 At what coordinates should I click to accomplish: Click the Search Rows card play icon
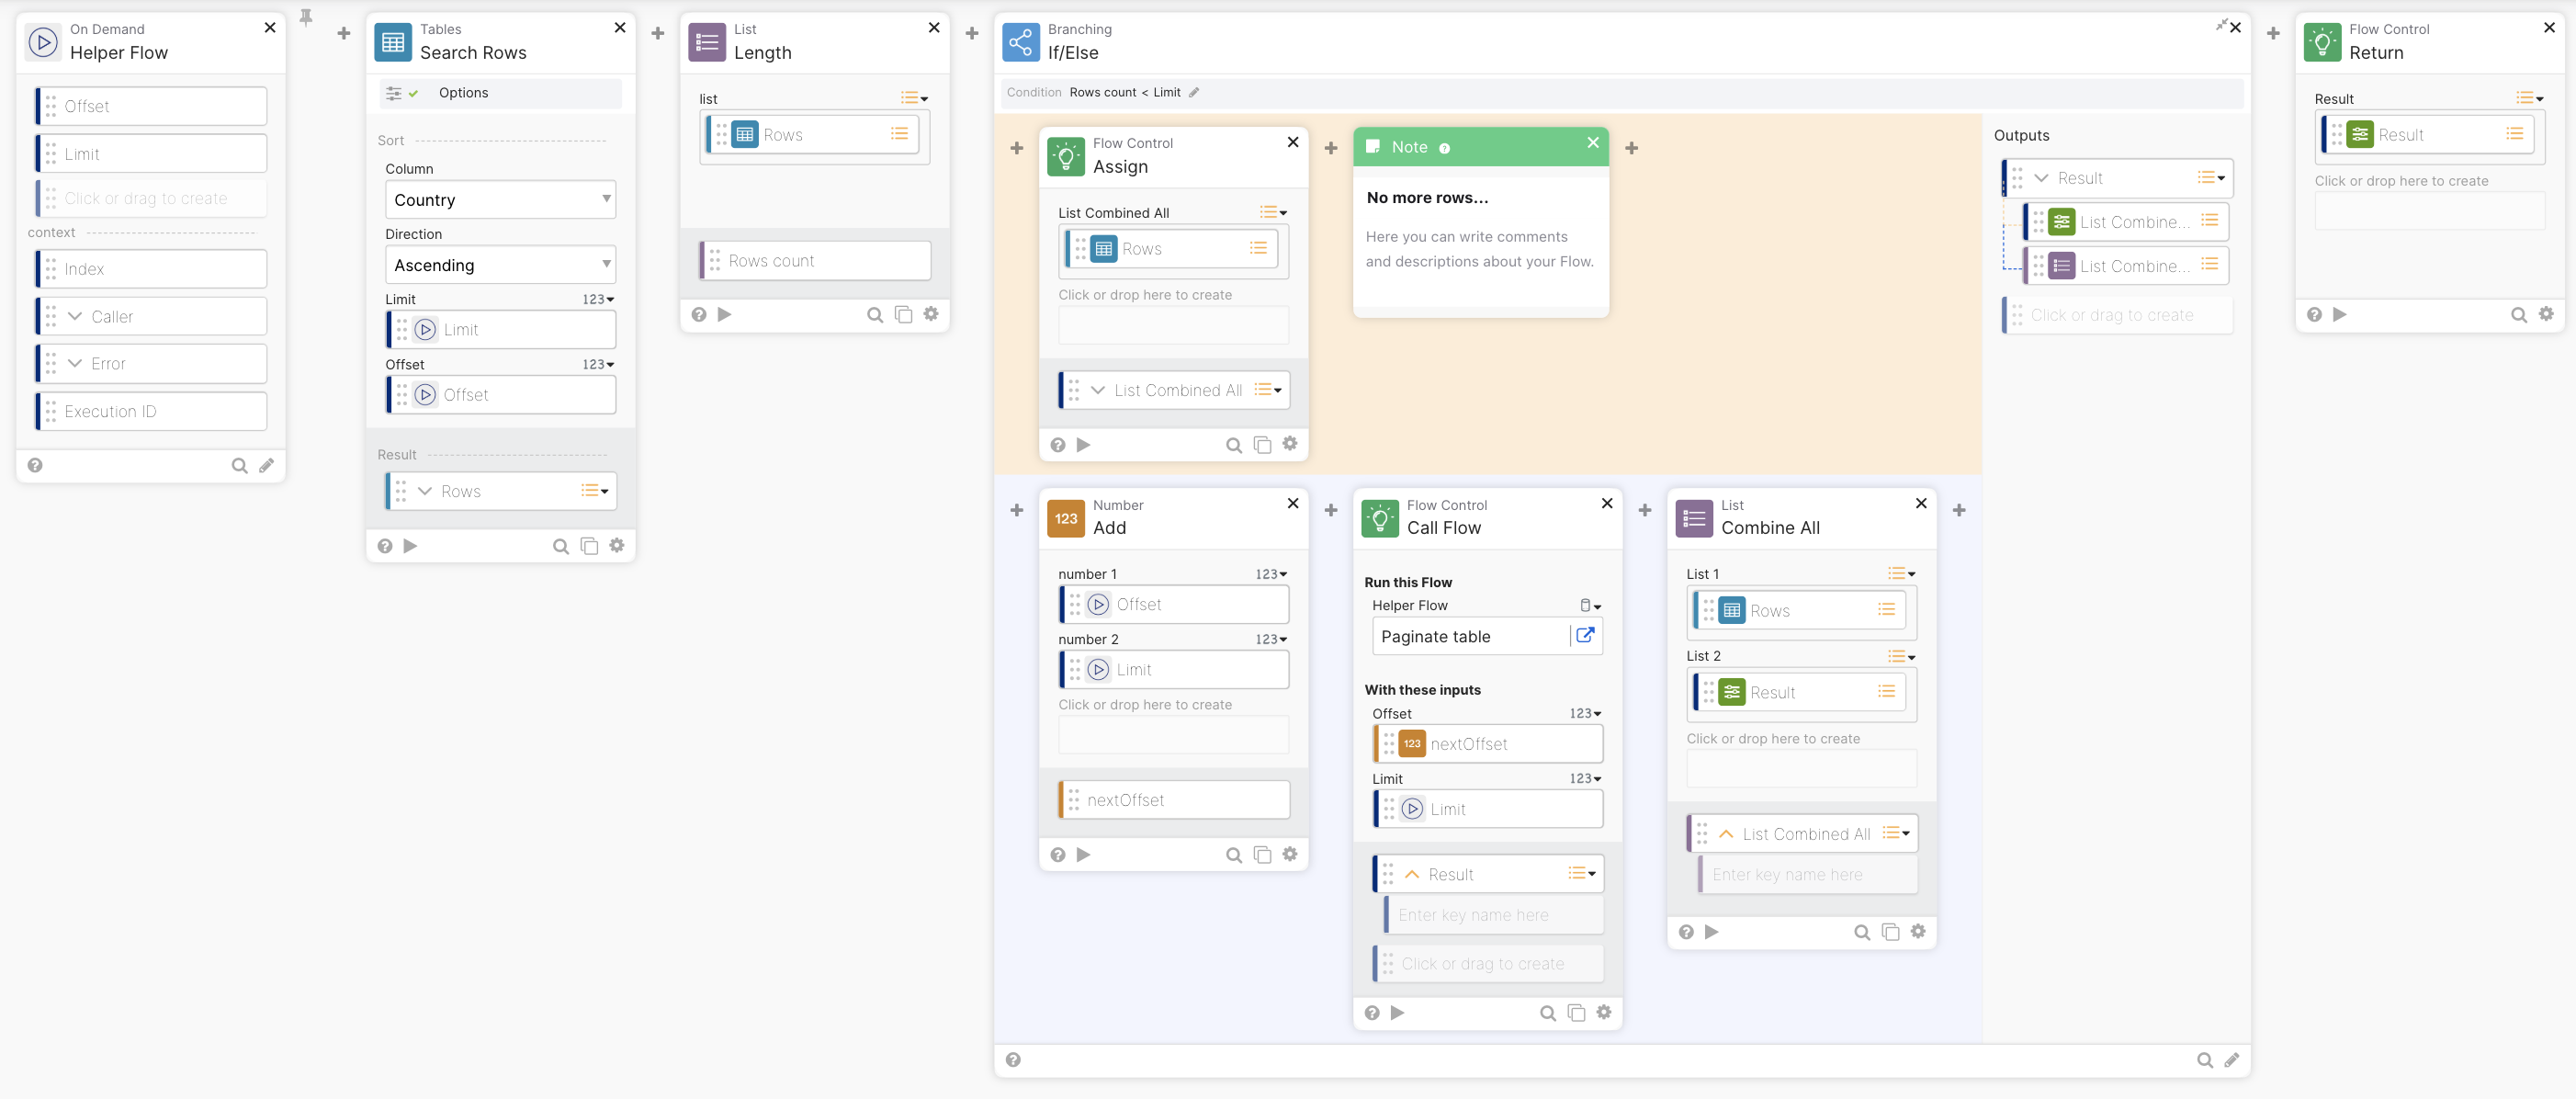coord(410,546)
